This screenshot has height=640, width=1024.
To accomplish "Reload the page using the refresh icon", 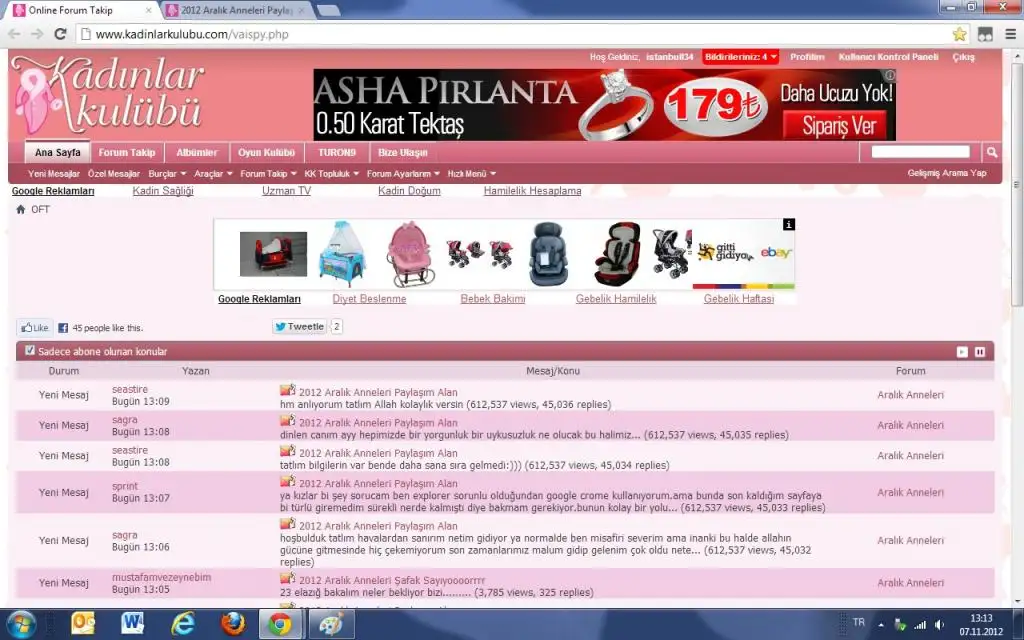I will pyautogui.click(x=60, y=33).
